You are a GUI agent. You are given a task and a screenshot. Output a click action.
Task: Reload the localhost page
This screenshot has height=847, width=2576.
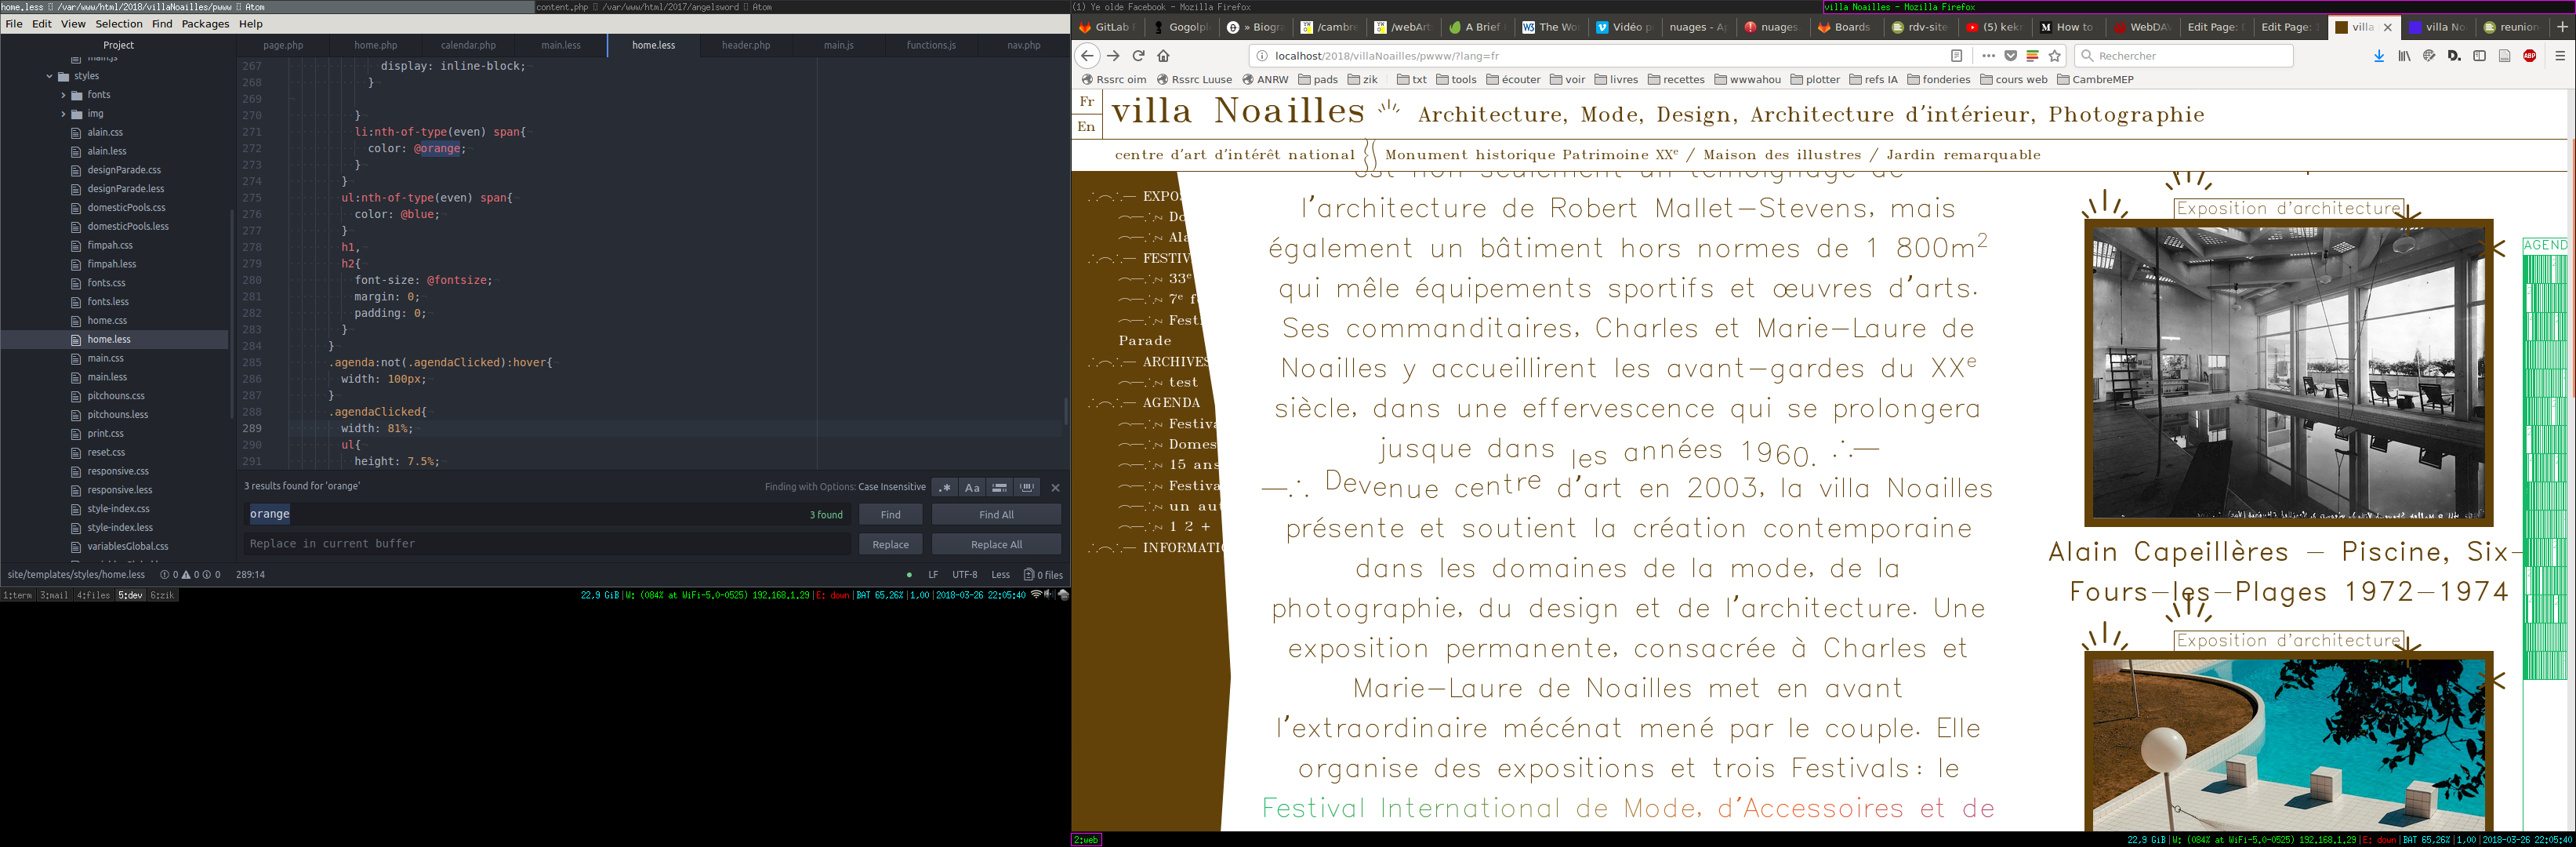[1138, 56]
